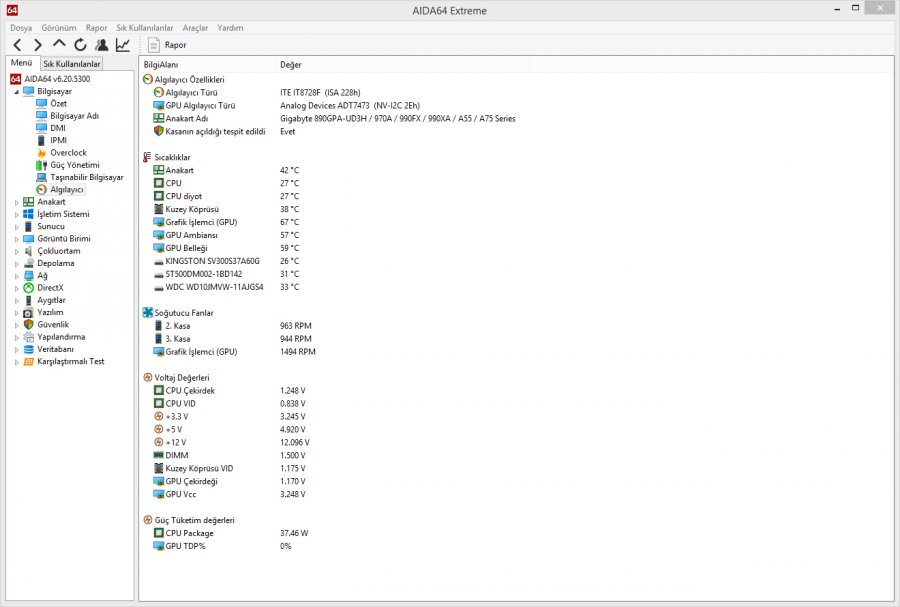The width and height of the screenshot is (900, 607).
Task: Select the CPU Package power row
Action: (231, 533)
